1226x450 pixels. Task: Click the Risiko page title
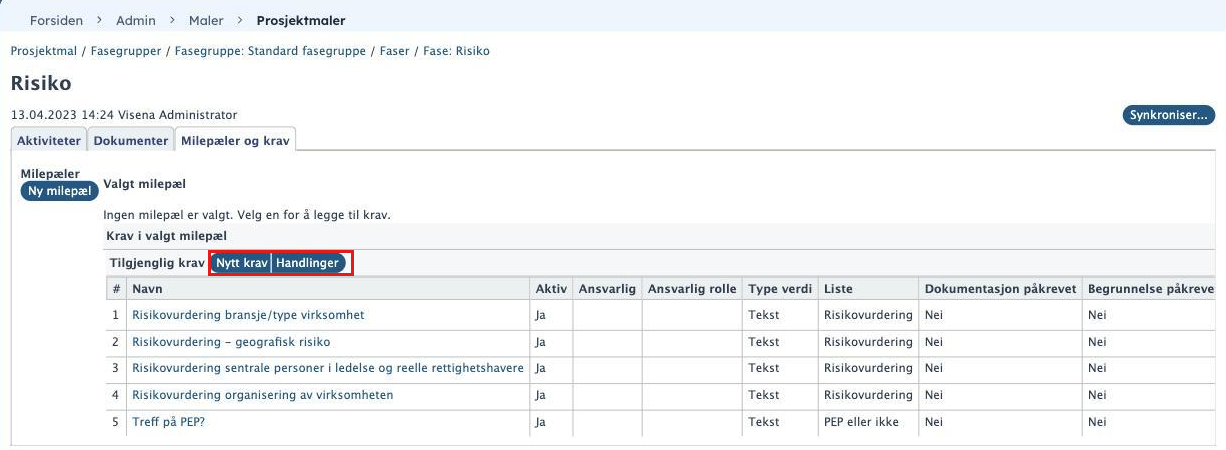click(x=41, y=84)
